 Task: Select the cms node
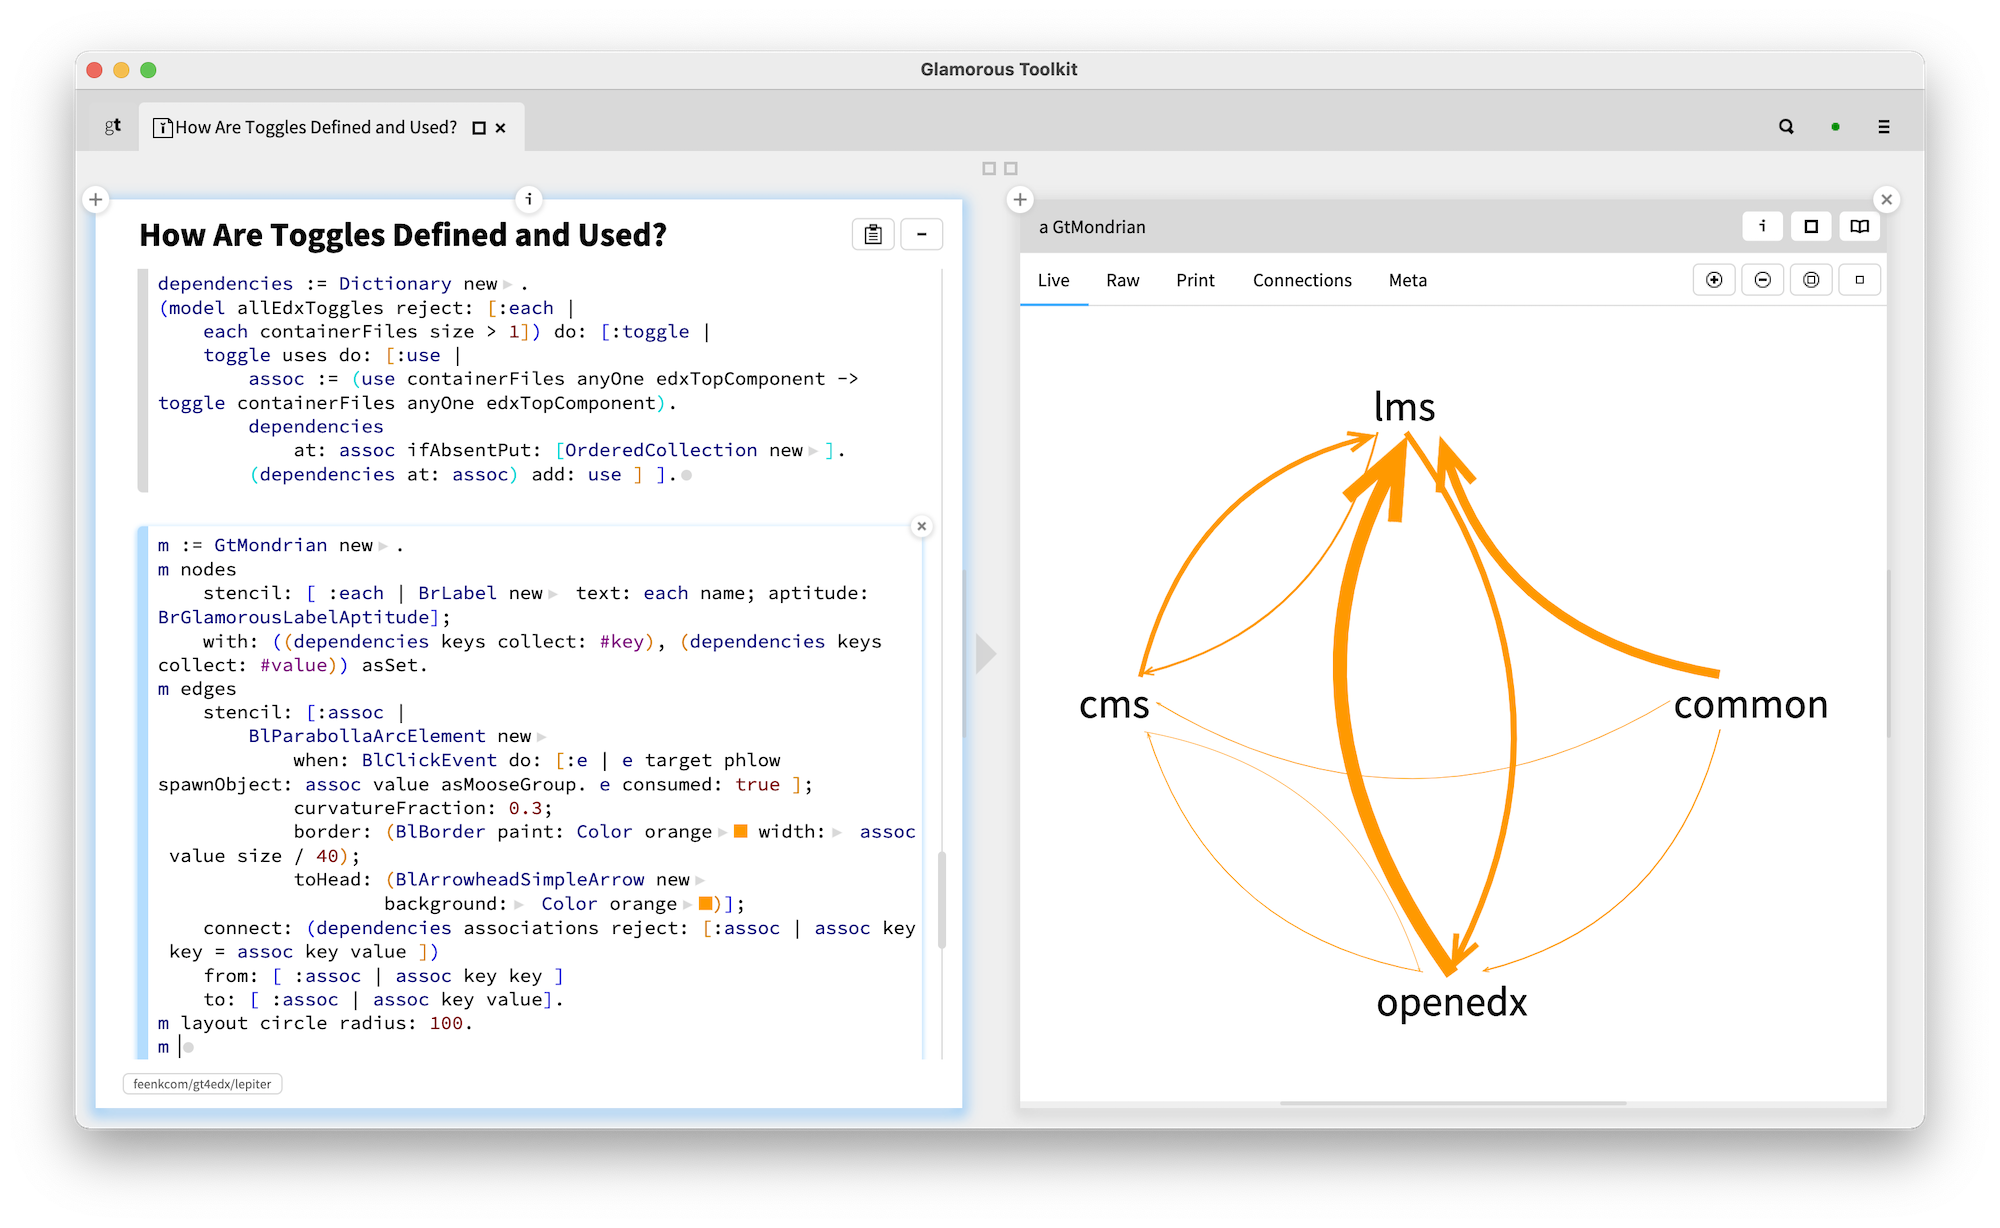click(x=1114, y=705)
